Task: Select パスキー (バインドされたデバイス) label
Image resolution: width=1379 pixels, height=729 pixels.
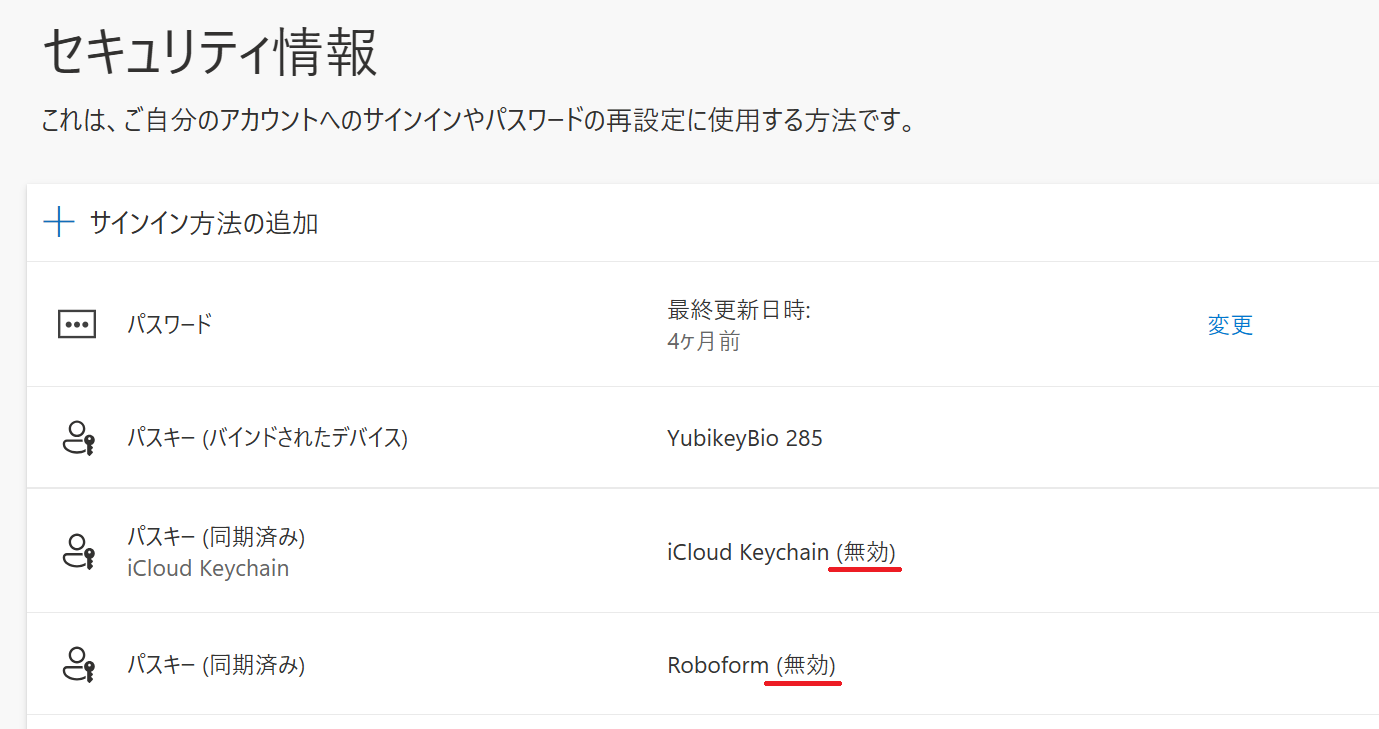Action: (267, 438)
